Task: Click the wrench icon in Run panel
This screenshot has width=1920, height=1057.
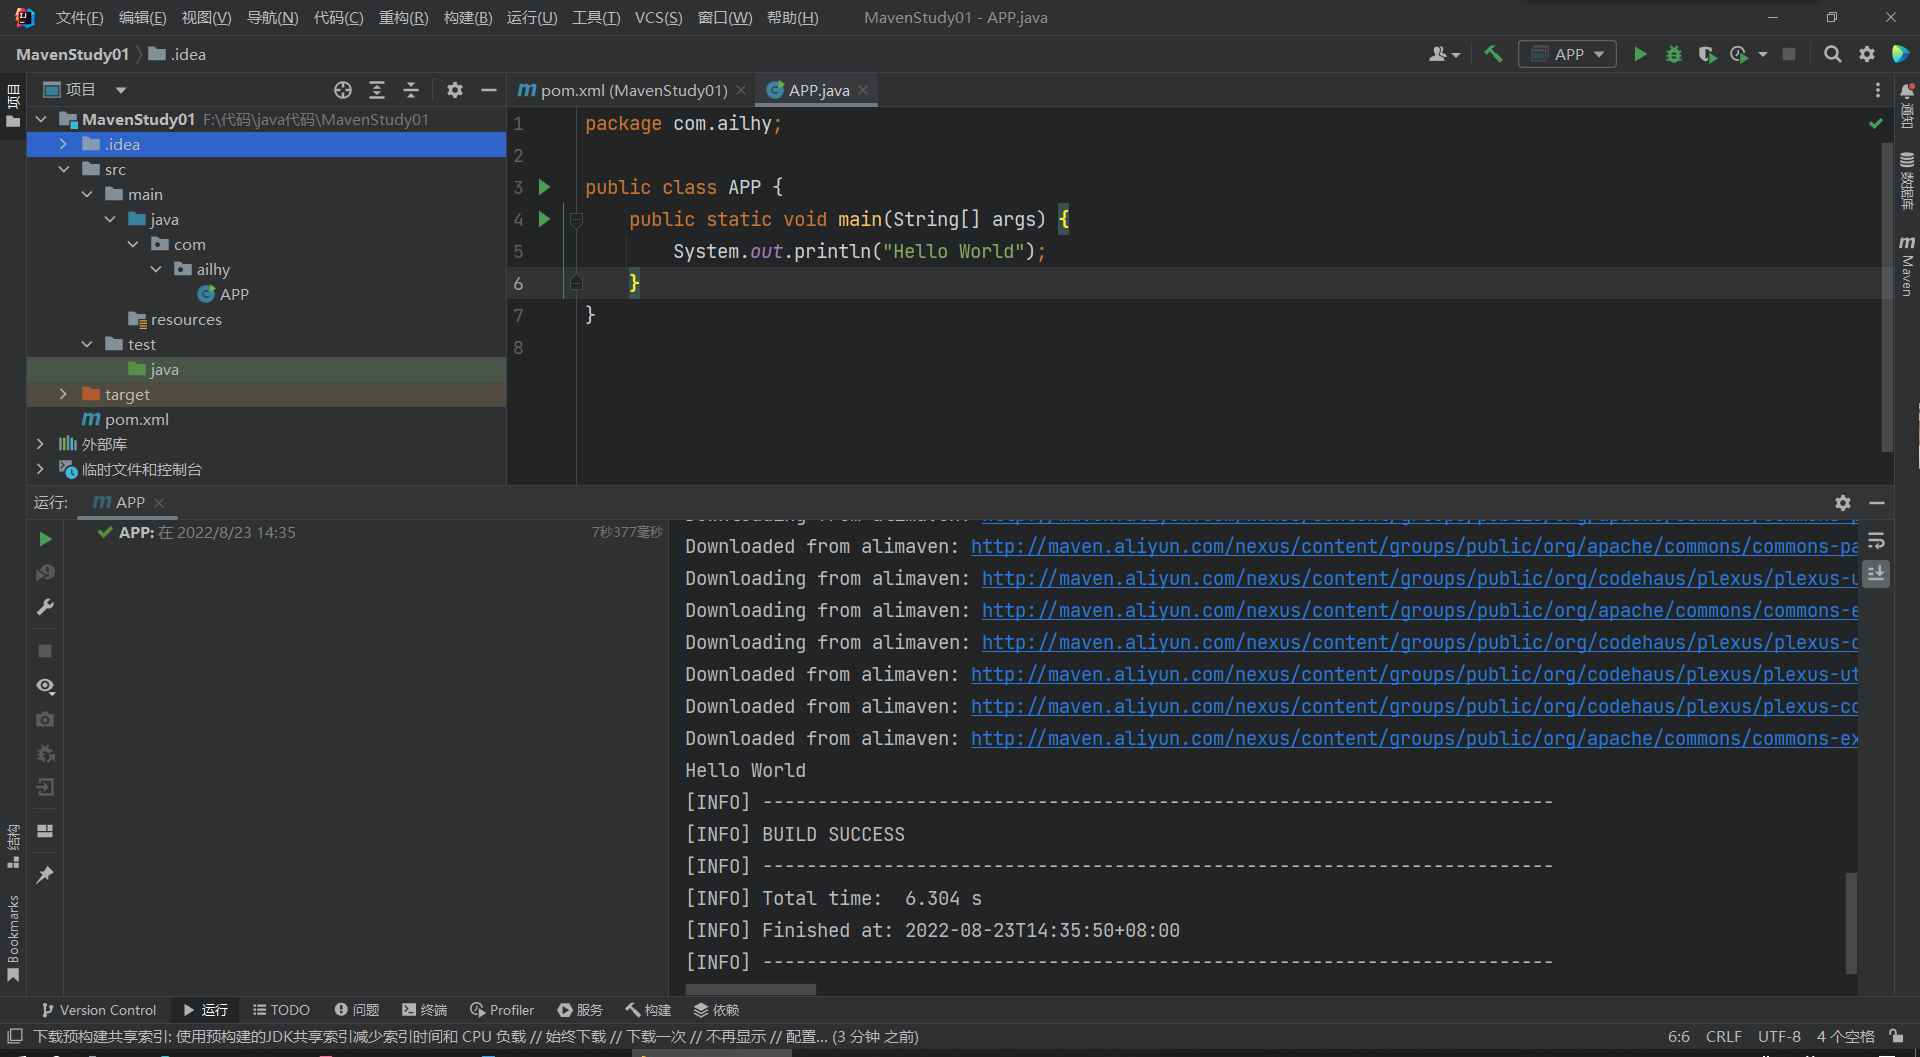Action: pos(45,607)
